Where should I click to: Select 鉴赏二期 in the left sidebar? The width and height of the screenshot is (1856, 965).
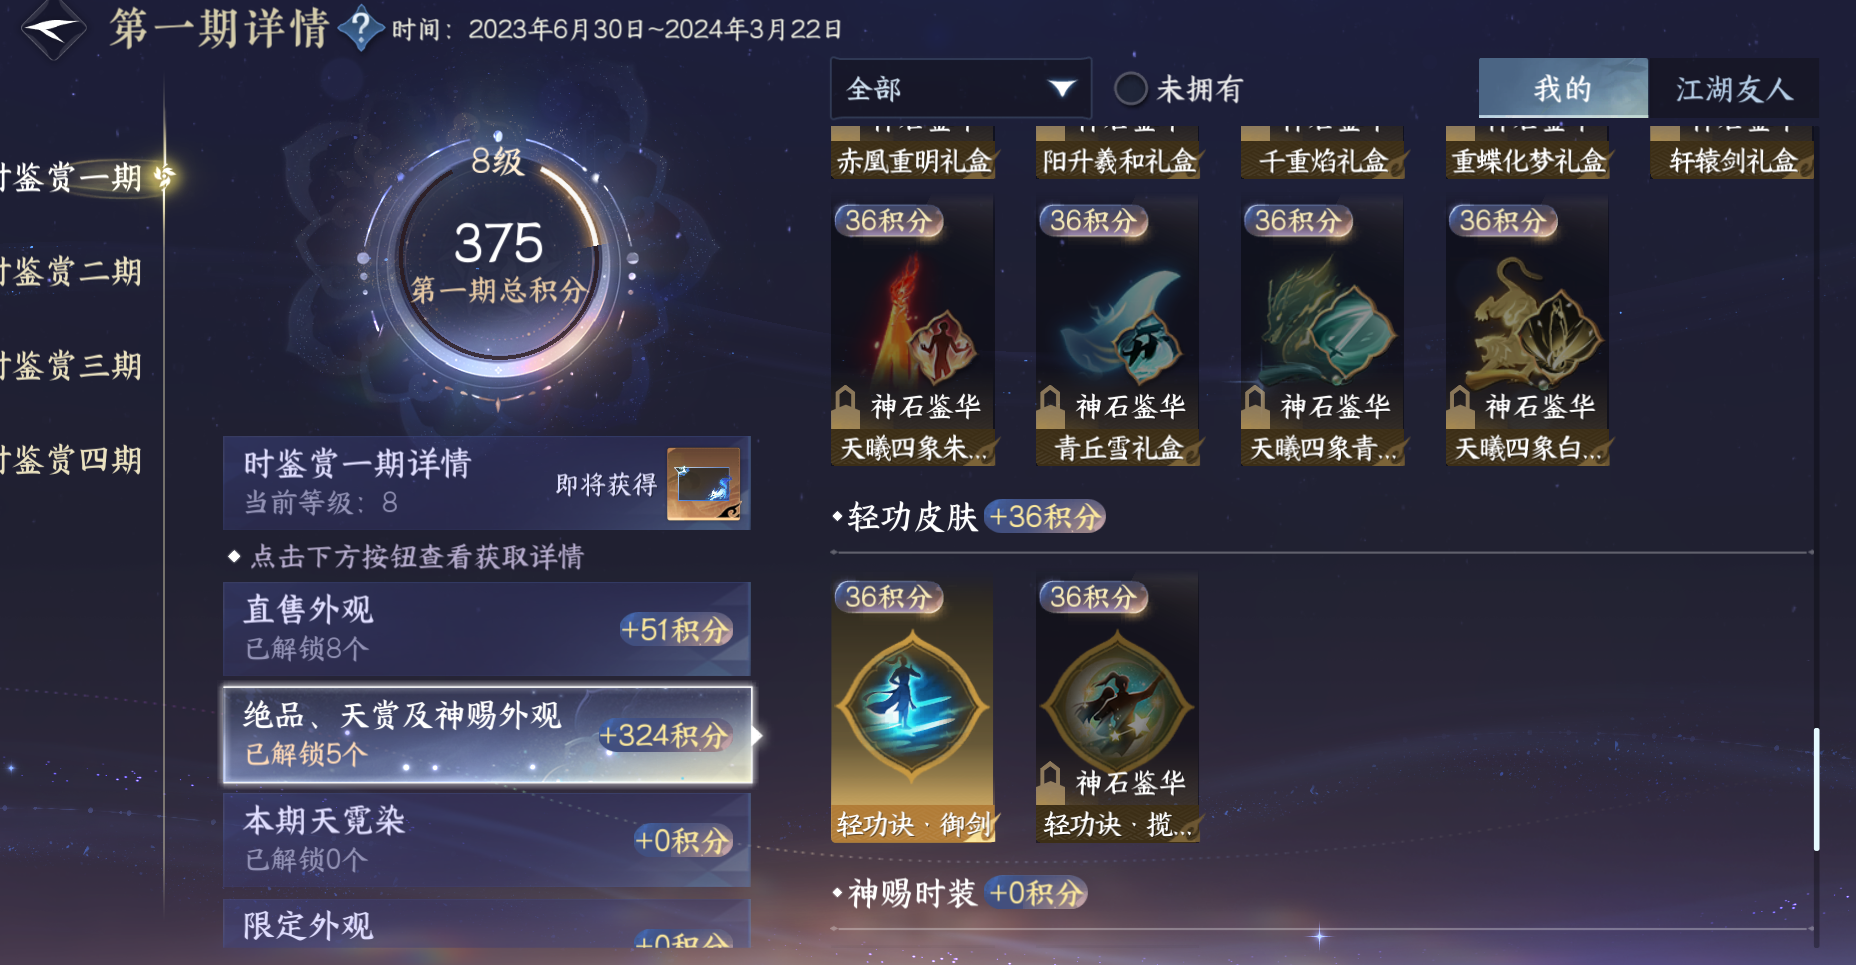(72, 271)
